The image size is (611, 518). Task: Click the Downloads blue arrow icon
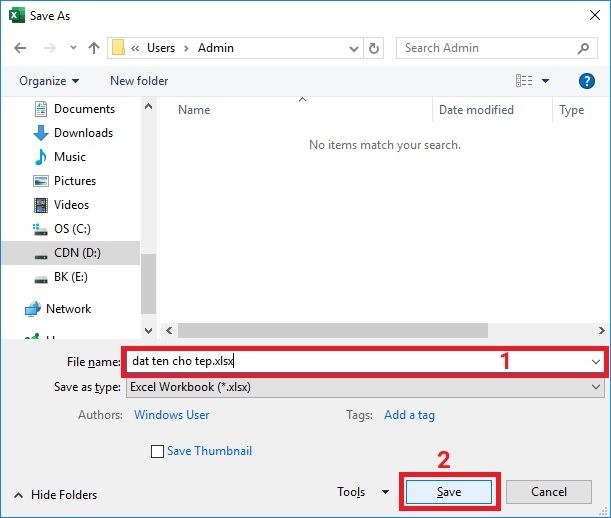[41, 133]
